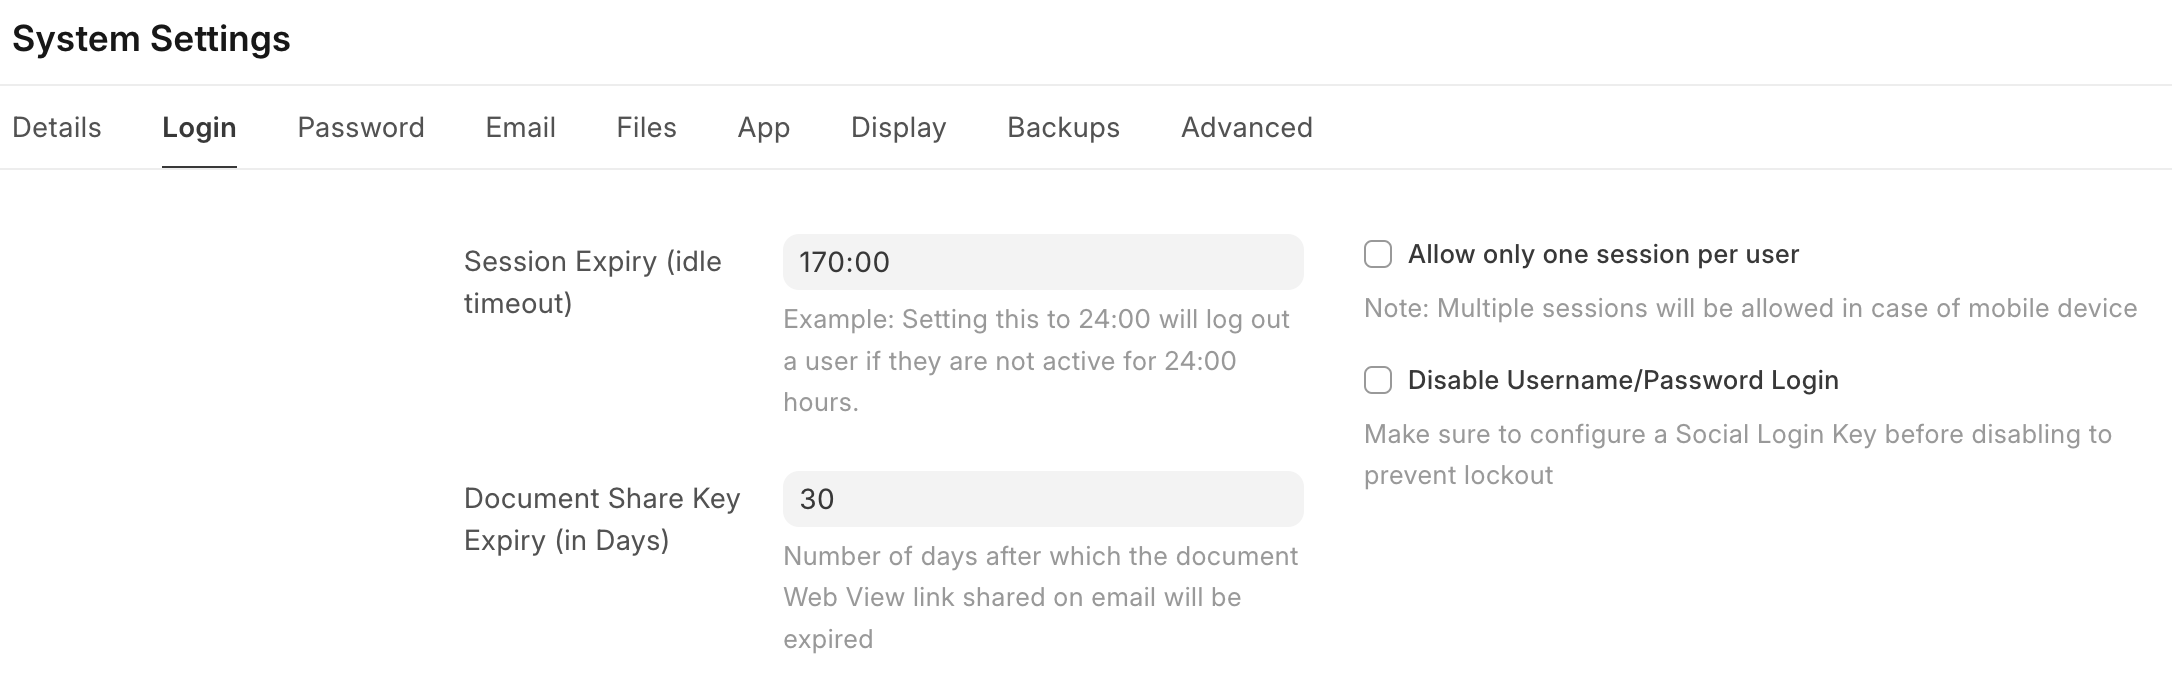Select the Login tab
The height and width of the screenshot is (686, 2172).
coord(199,128)
